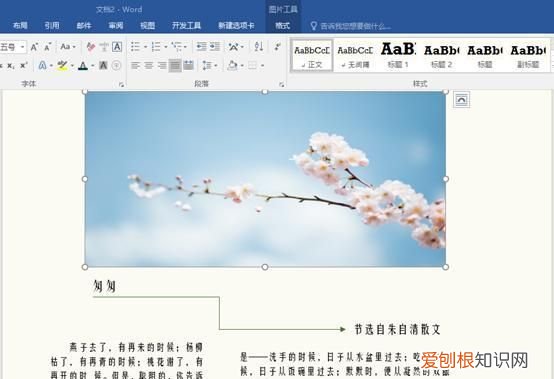Apply the 标题 2 style
The width and height of the screenshot is (554, 379).
coord(442,56)
